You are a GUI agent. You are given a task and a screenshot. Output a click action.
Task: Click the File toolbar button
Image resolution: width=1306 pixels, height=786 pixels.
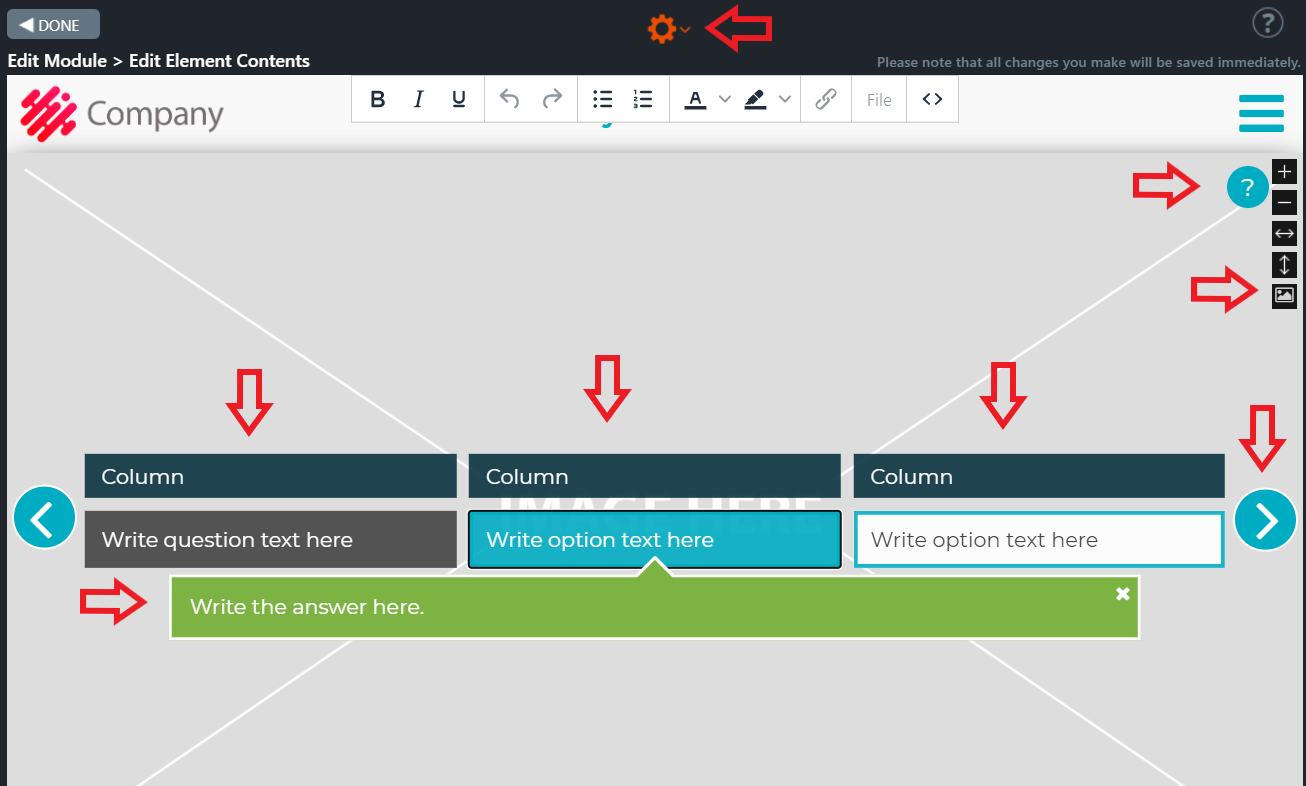pyautogui.click(x=879, y=99)
